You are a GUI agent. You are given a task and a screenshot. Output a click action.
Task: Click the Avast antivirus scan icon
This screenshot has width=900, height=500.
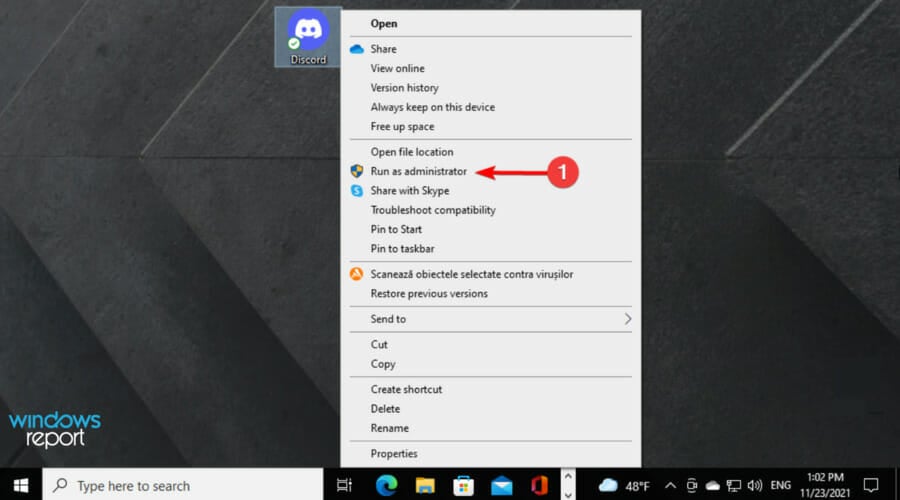pos(356,274)
